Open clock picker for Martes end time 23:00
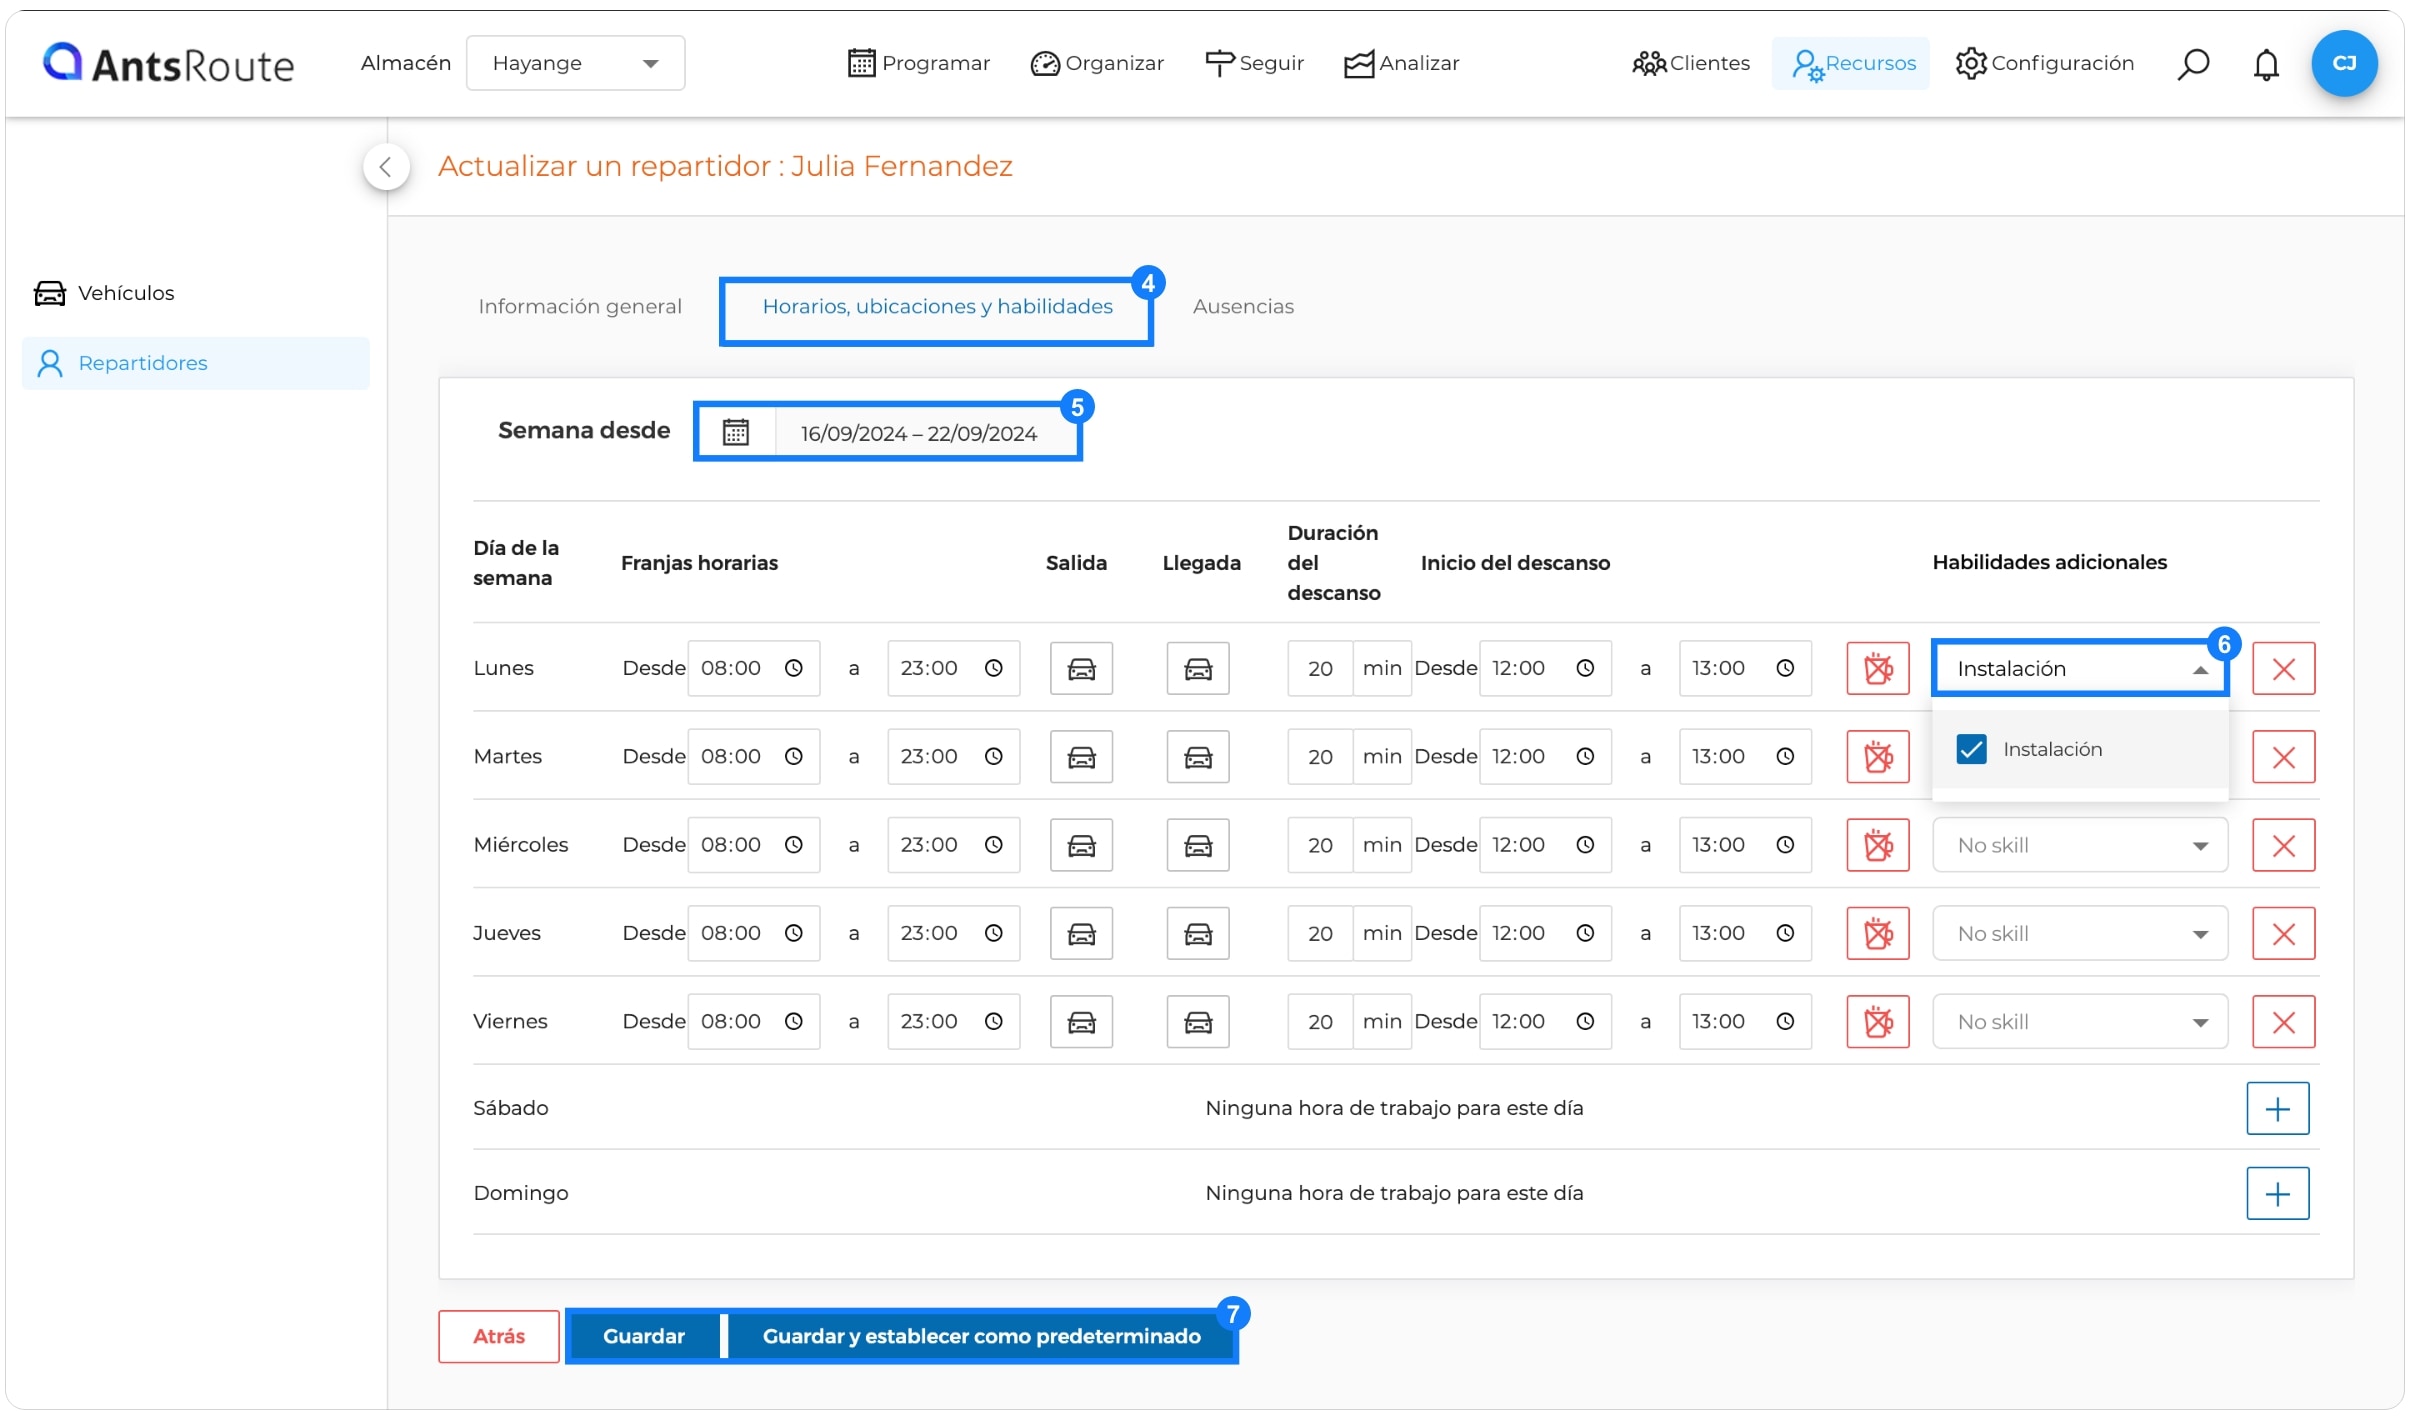 [x=994, y=757]
